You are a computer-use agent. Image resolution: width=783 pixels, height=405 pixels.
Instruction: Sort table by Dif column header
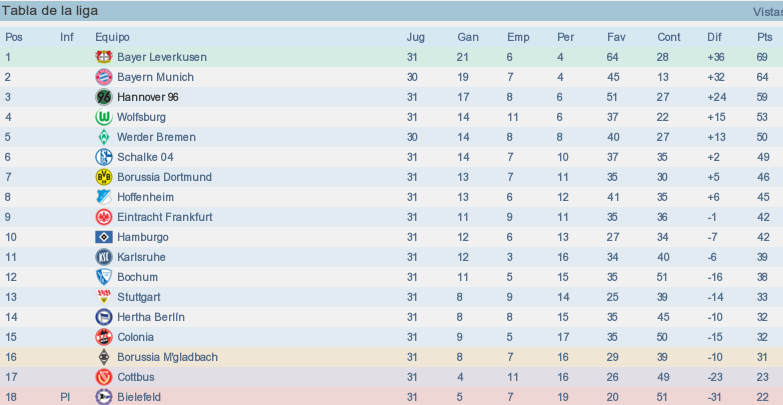tap(714, 37)
